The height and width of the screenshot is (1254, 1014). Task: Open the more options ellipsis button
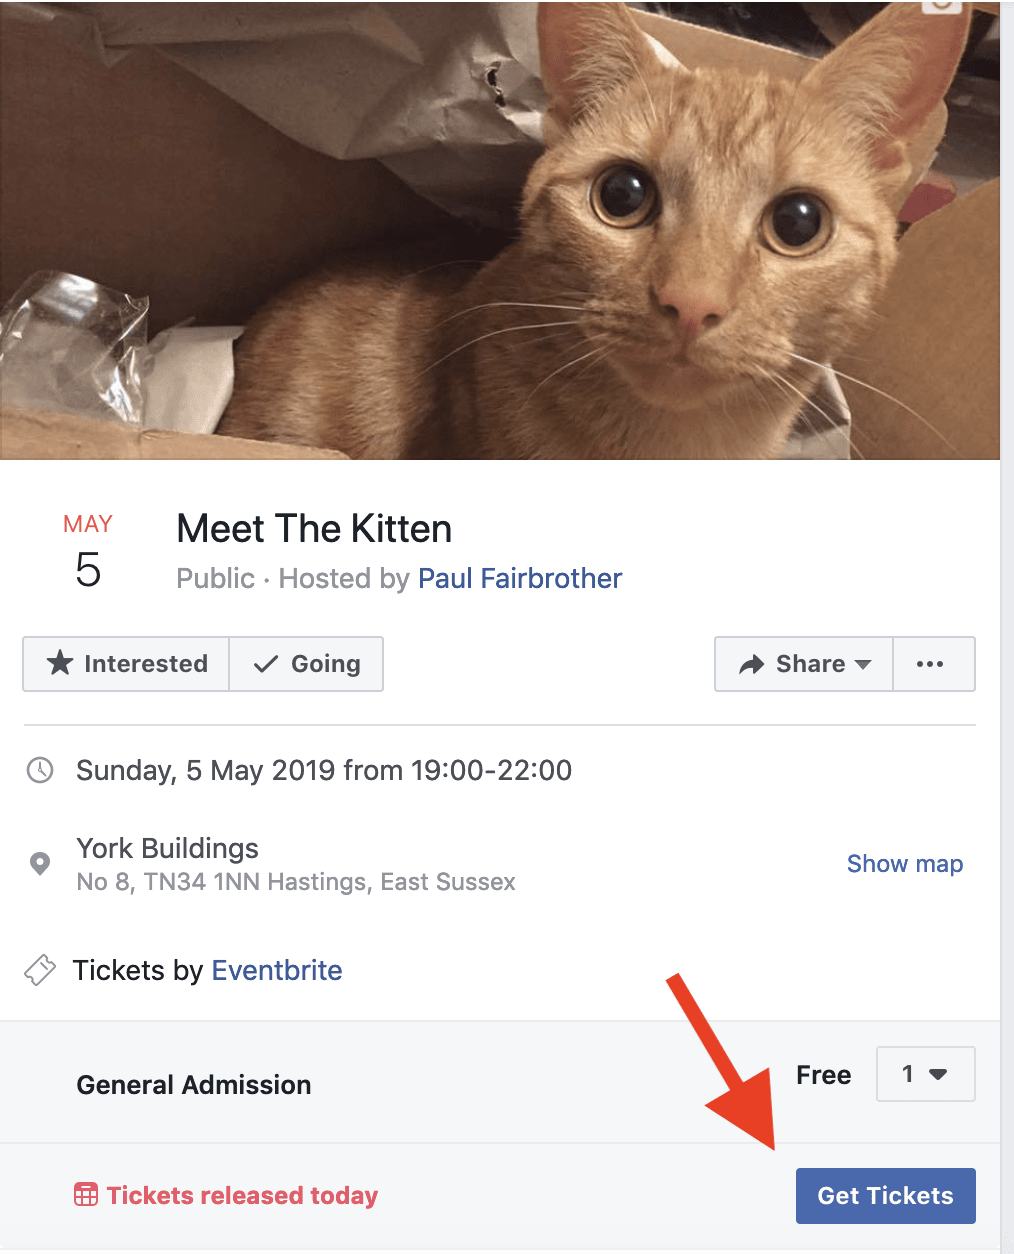(x=932, y=664)
